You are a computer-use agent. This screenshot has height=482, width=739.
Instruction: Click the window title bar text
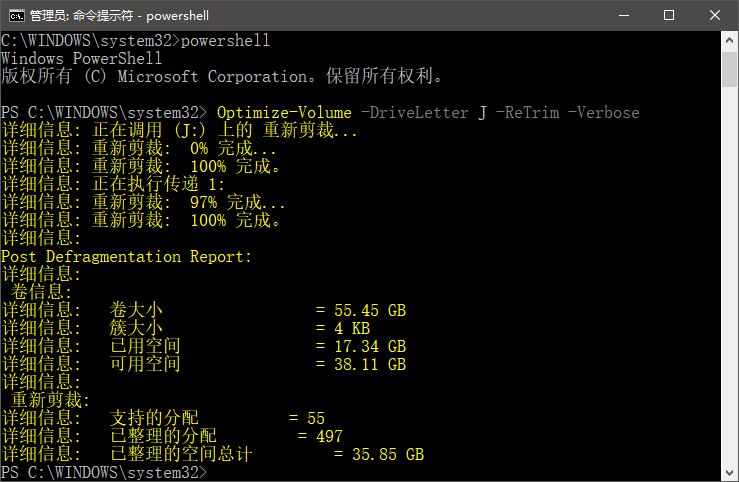pyautogui.click(x=119, y=16)
